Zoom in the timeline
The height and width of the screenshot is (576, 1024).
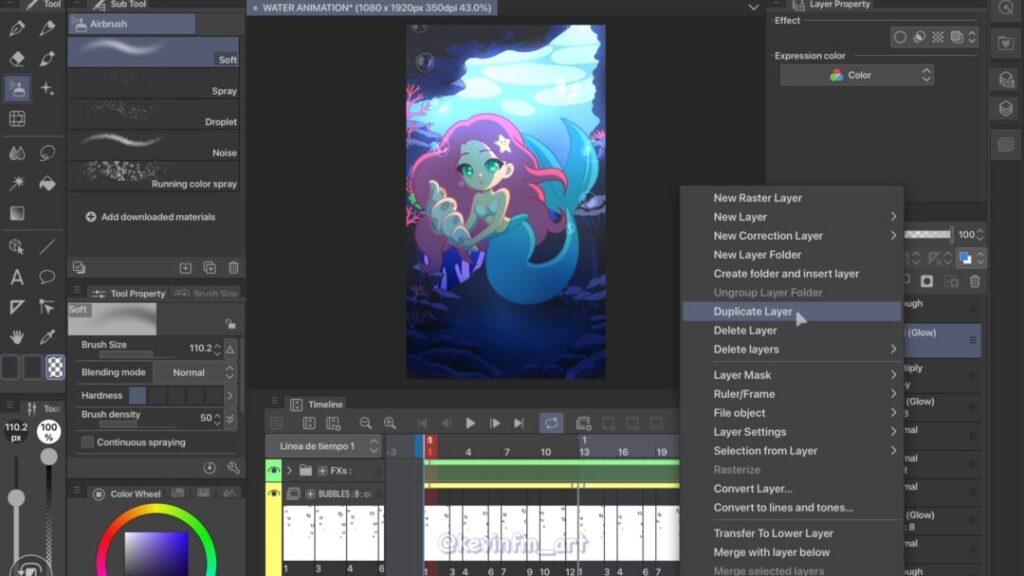390,423
